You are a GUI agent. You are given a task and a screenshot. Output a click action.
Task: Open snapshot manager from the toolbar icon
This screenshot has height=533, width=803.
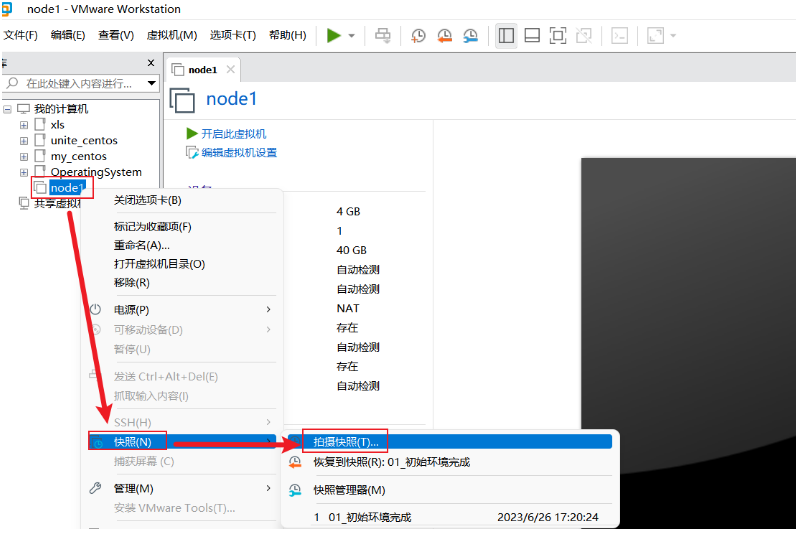(x=470, y=35)
